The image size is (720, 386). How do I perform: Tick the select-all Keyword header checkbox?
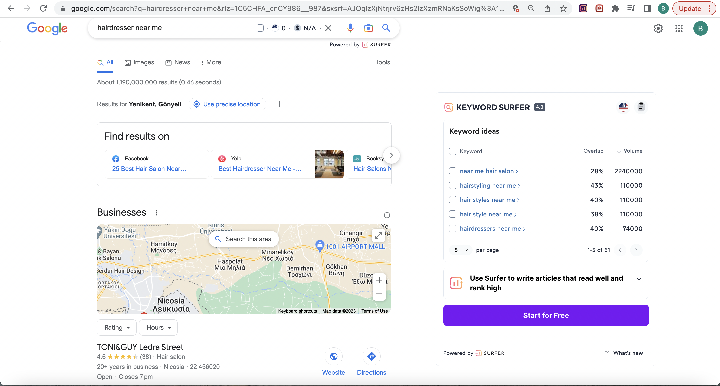(x=452, y=151)
